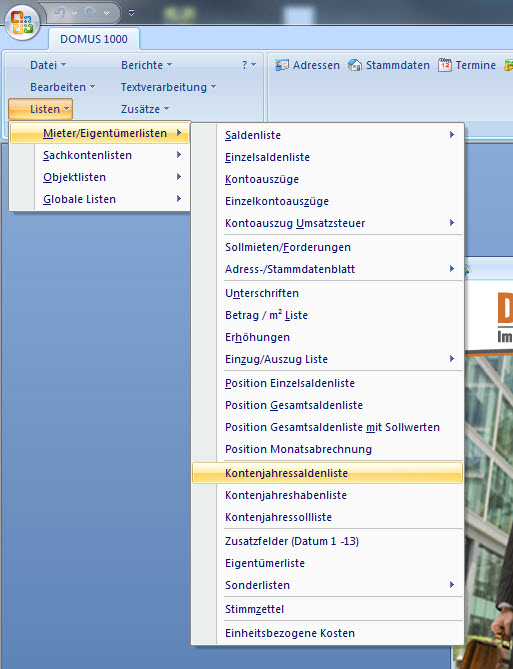Choose Eigentümerliste entry
The width and height of the screenshot is (513, 669).
point(327,563)
